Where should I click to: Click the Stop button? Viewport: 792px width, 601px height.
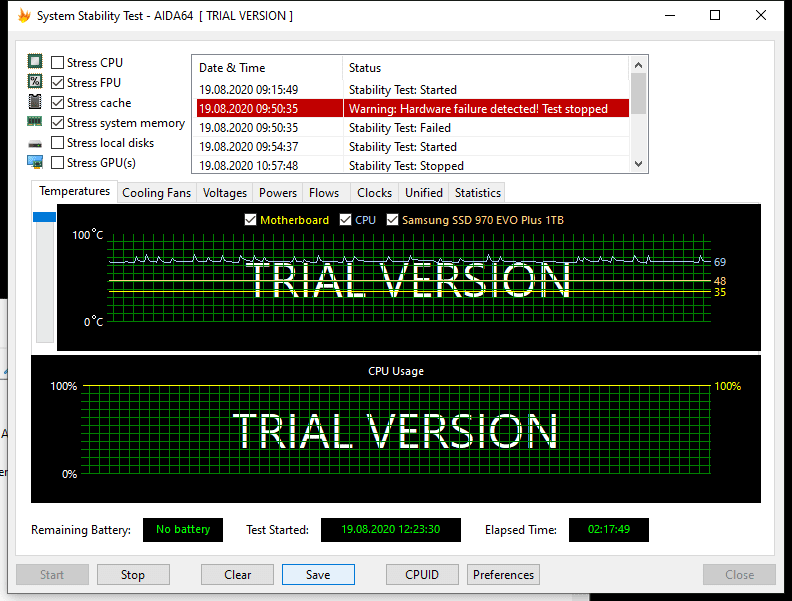133,575
